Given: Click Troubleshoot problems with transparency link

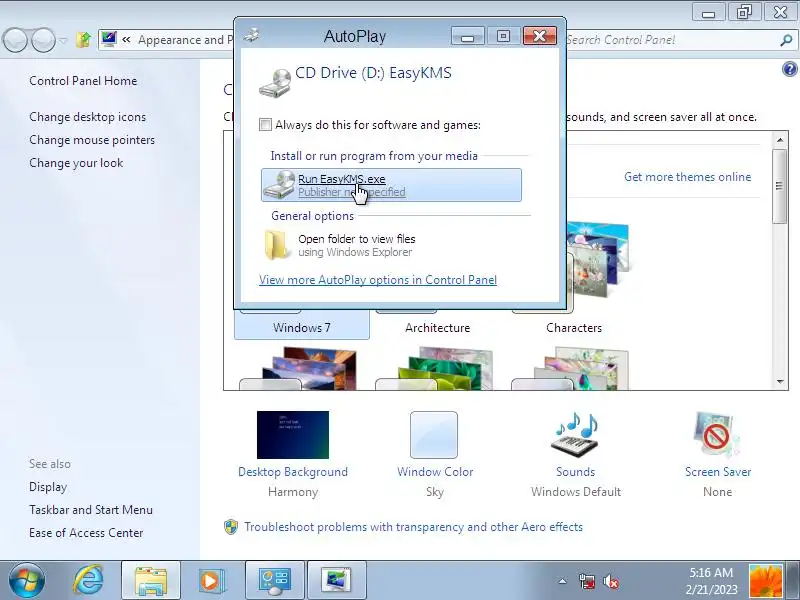Looking at the screenshot, I should tap(413, 527).
